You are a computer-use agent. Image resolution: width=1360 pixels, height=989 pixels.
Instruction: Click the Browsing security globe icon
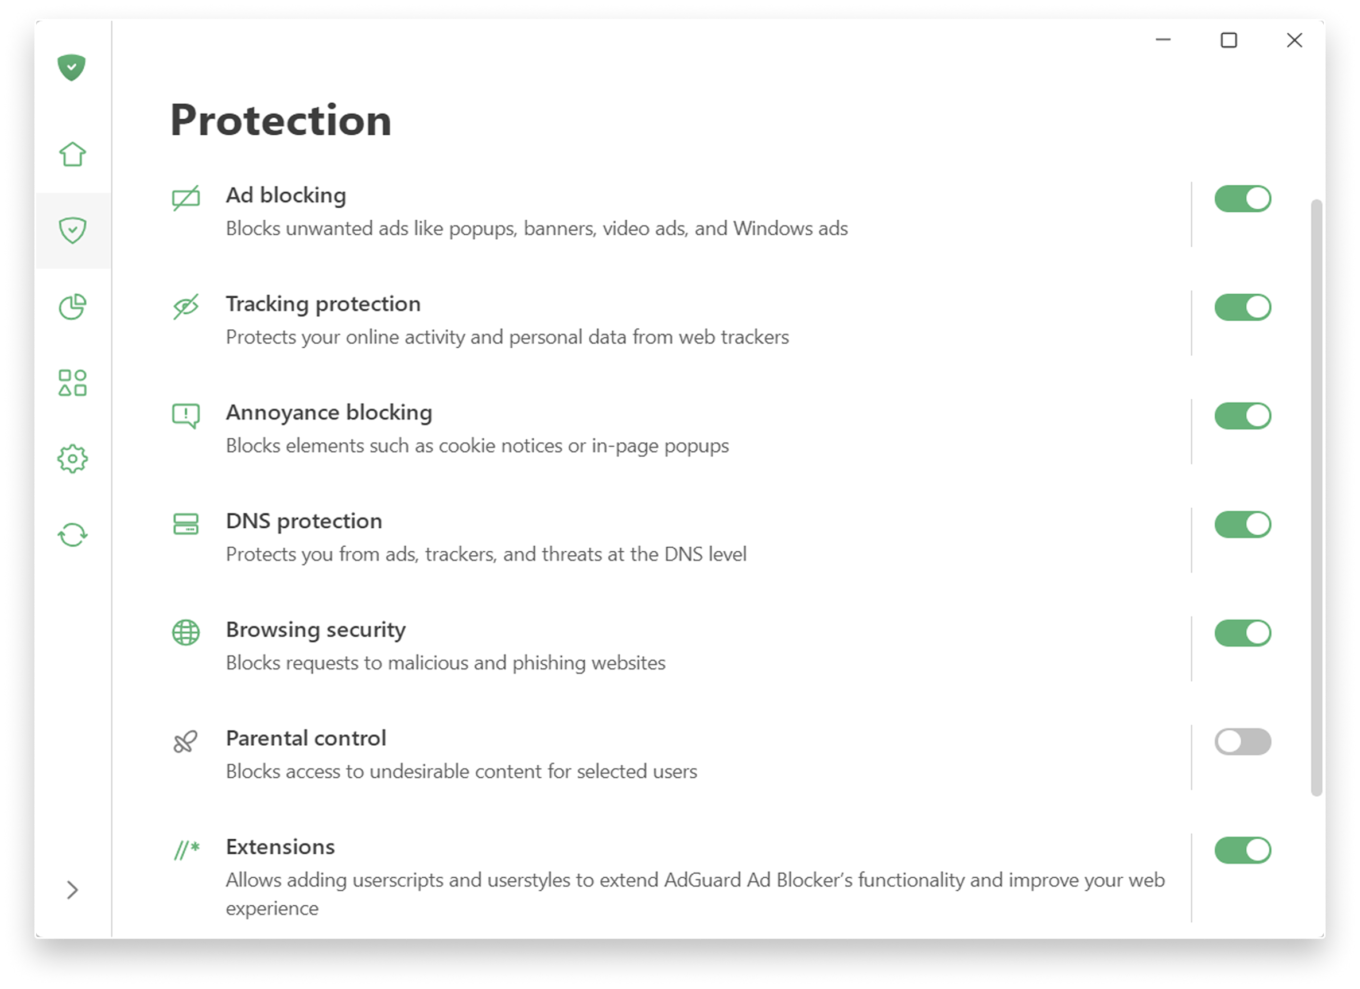[x=186, y=632]
